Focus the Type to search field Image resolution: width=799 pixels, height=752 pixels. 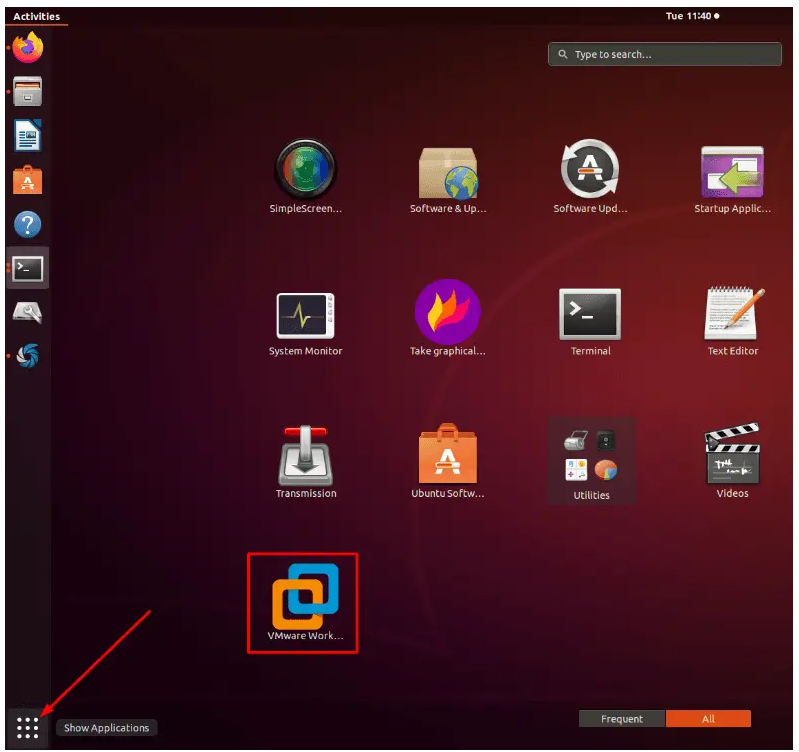click(664, 54)
